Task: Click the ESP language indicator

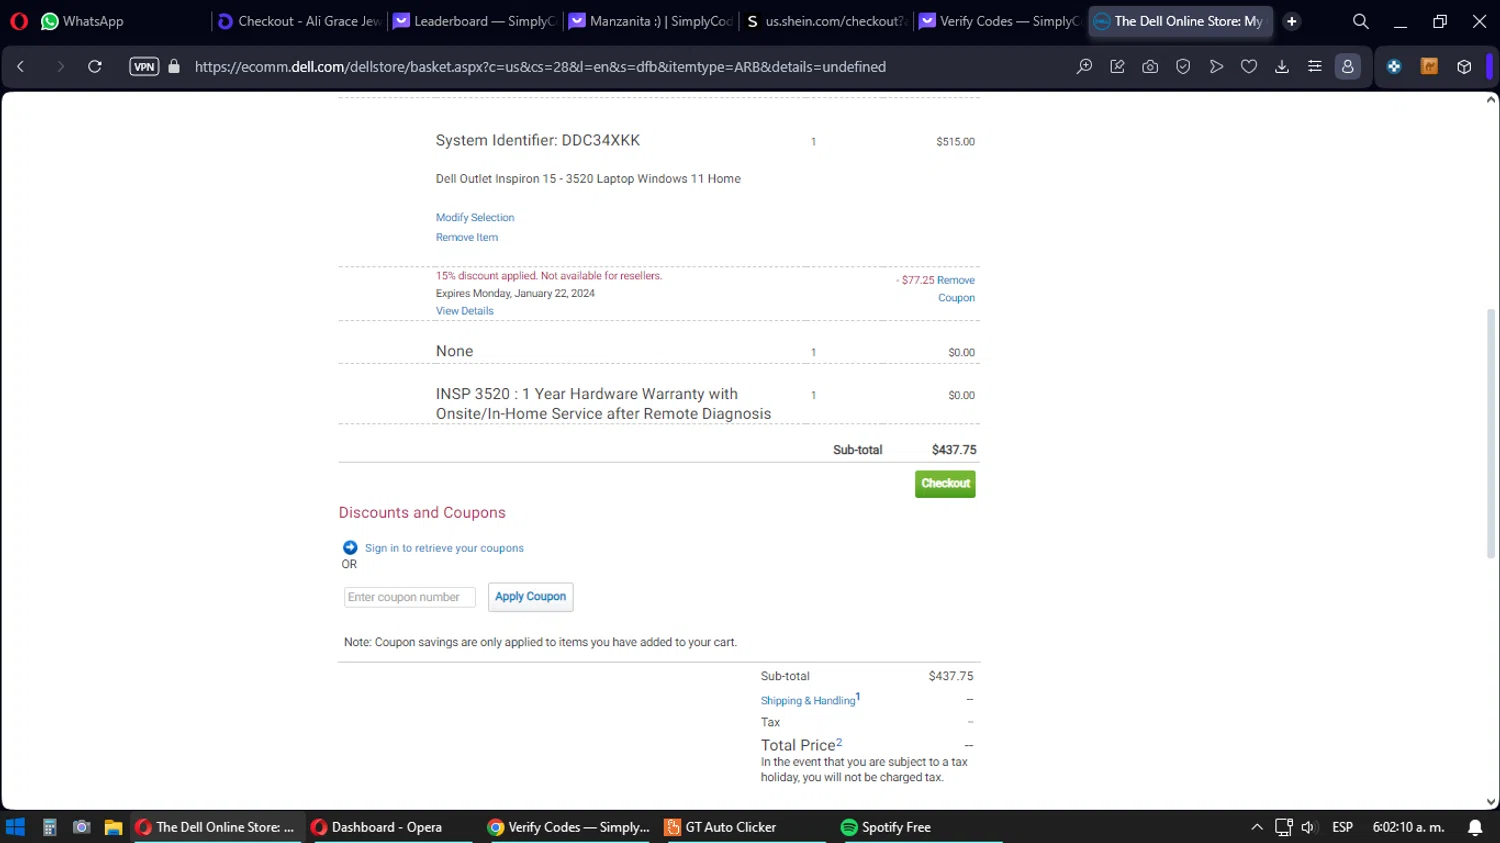Action: tap(1343, 827)
